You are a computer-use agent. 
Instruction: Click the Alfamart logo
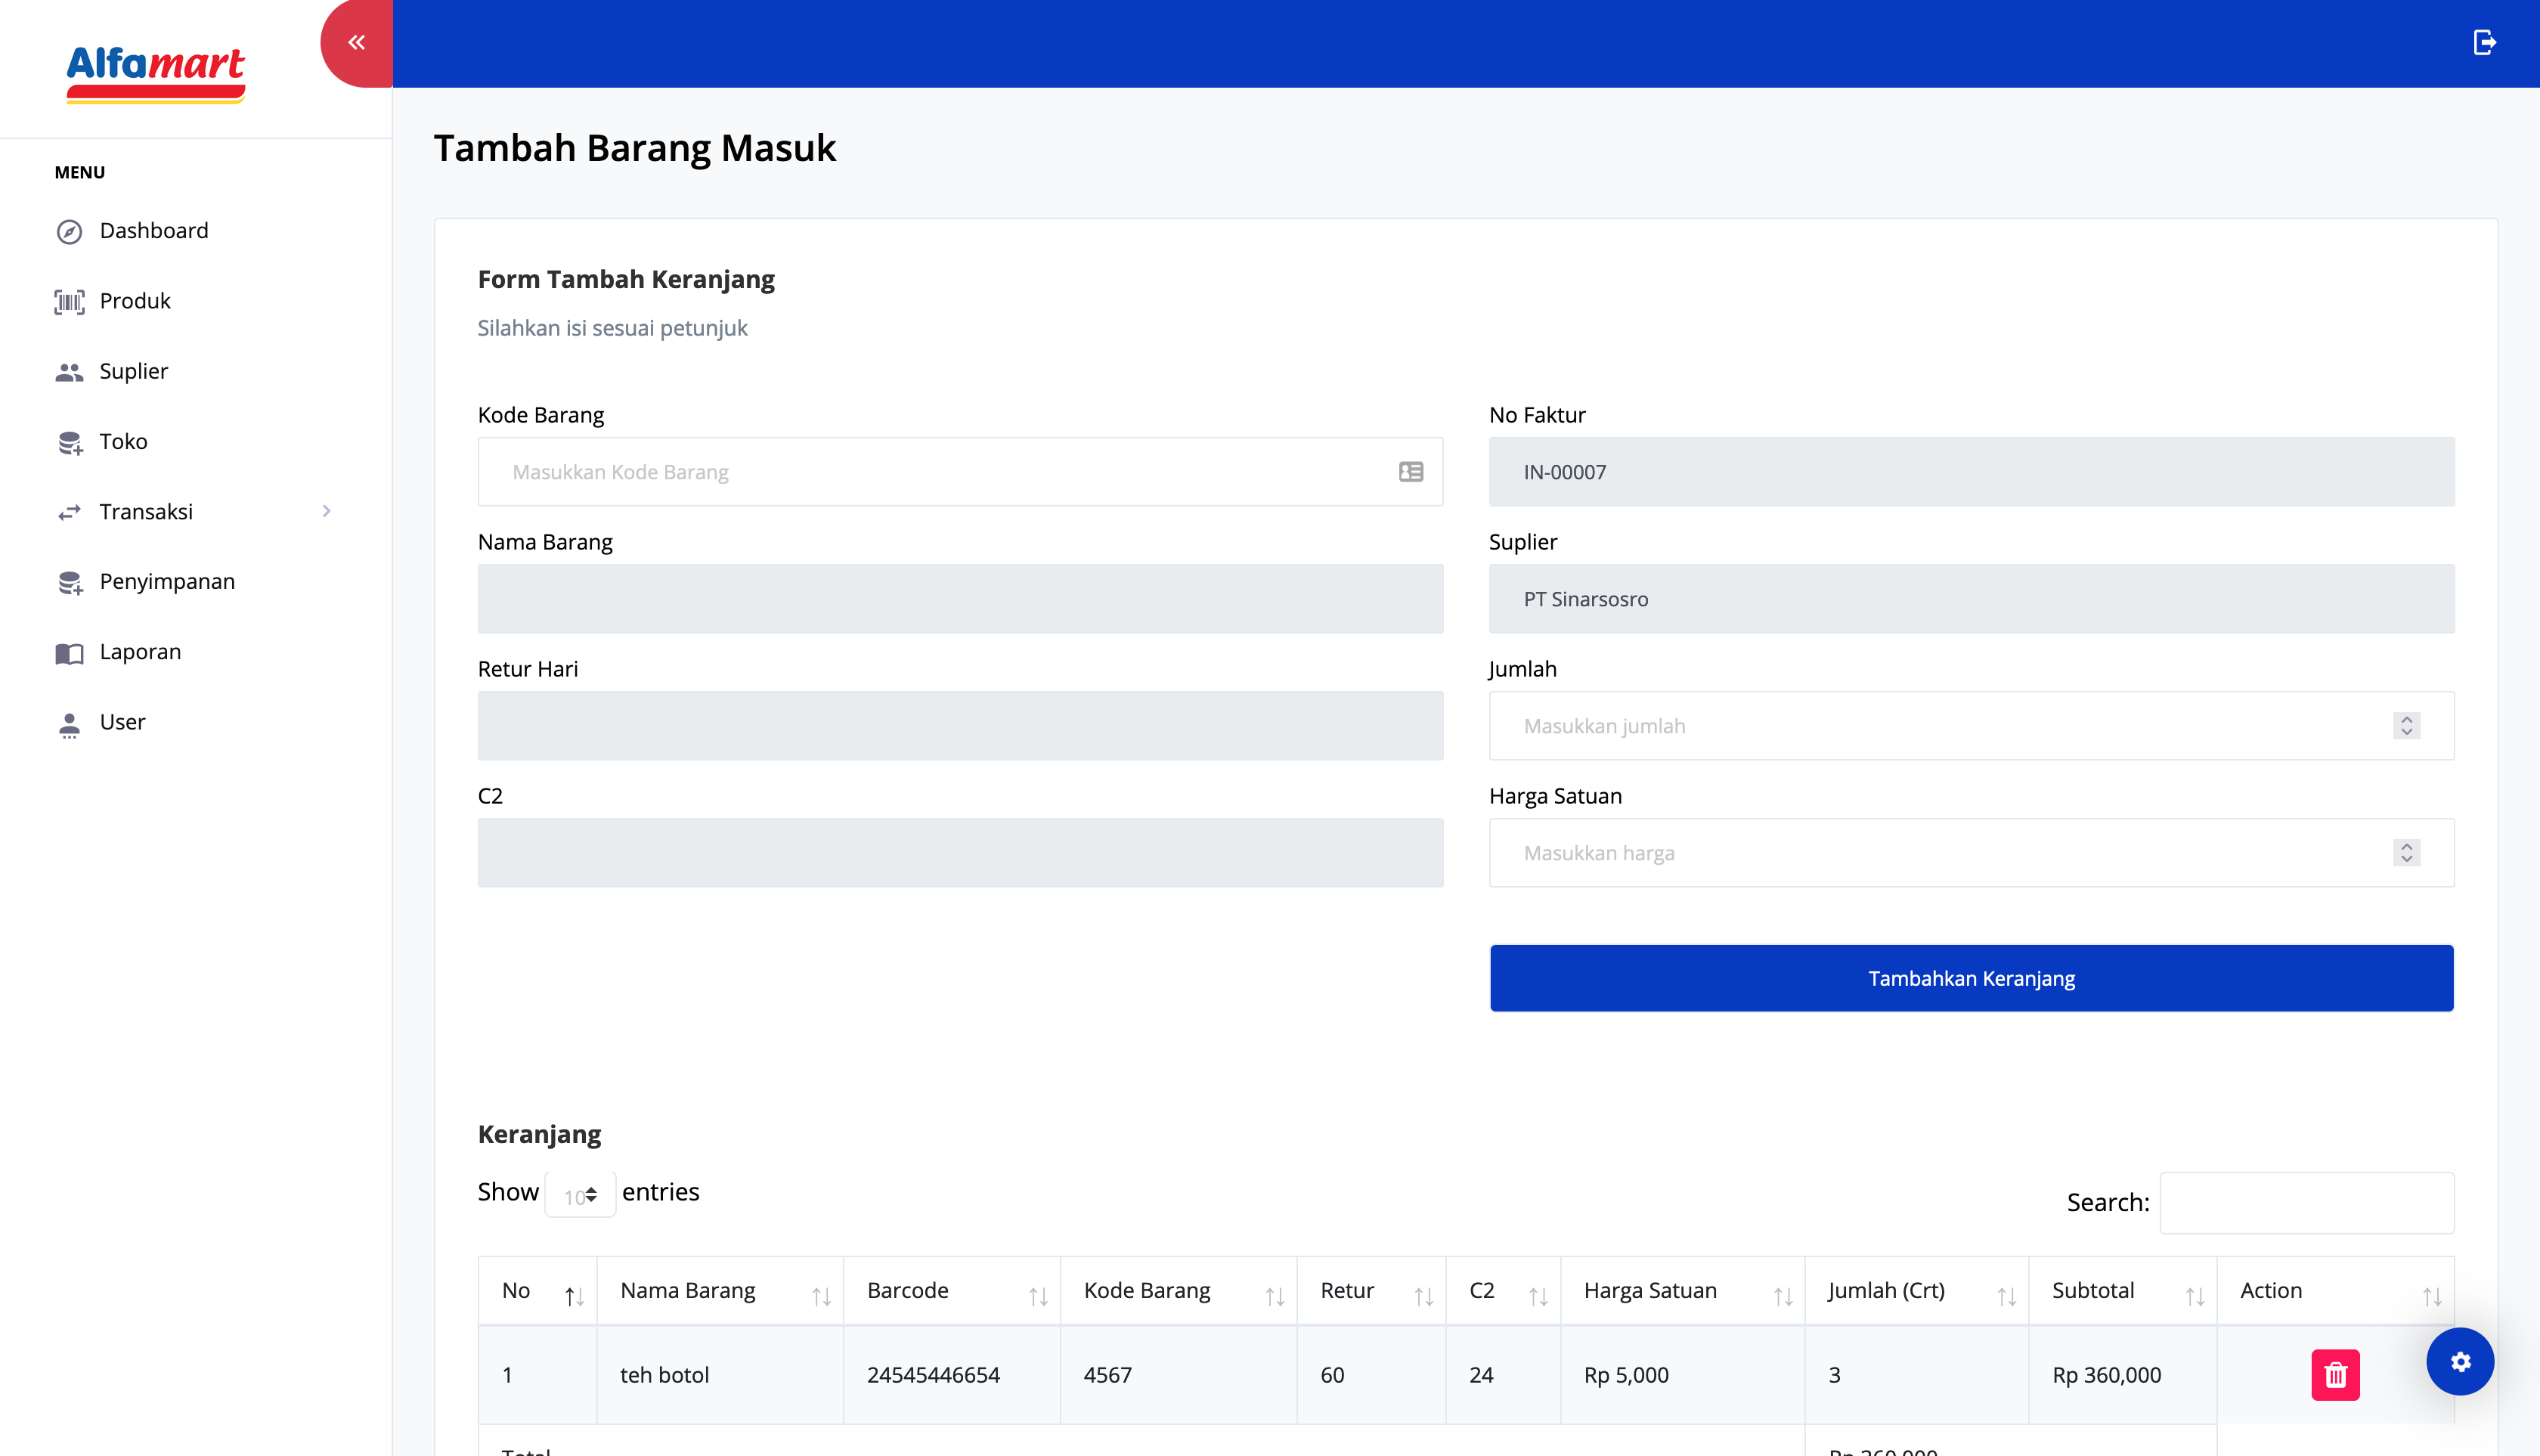point(155,73)
